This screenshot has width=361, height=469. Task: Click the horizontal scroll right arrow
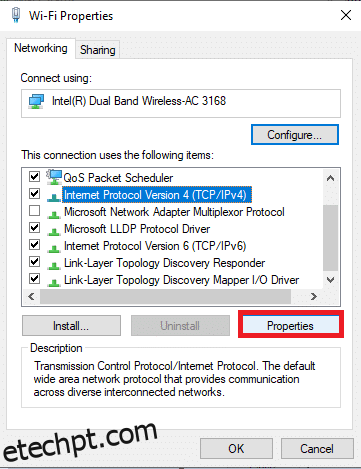click(x=313, y=296)
